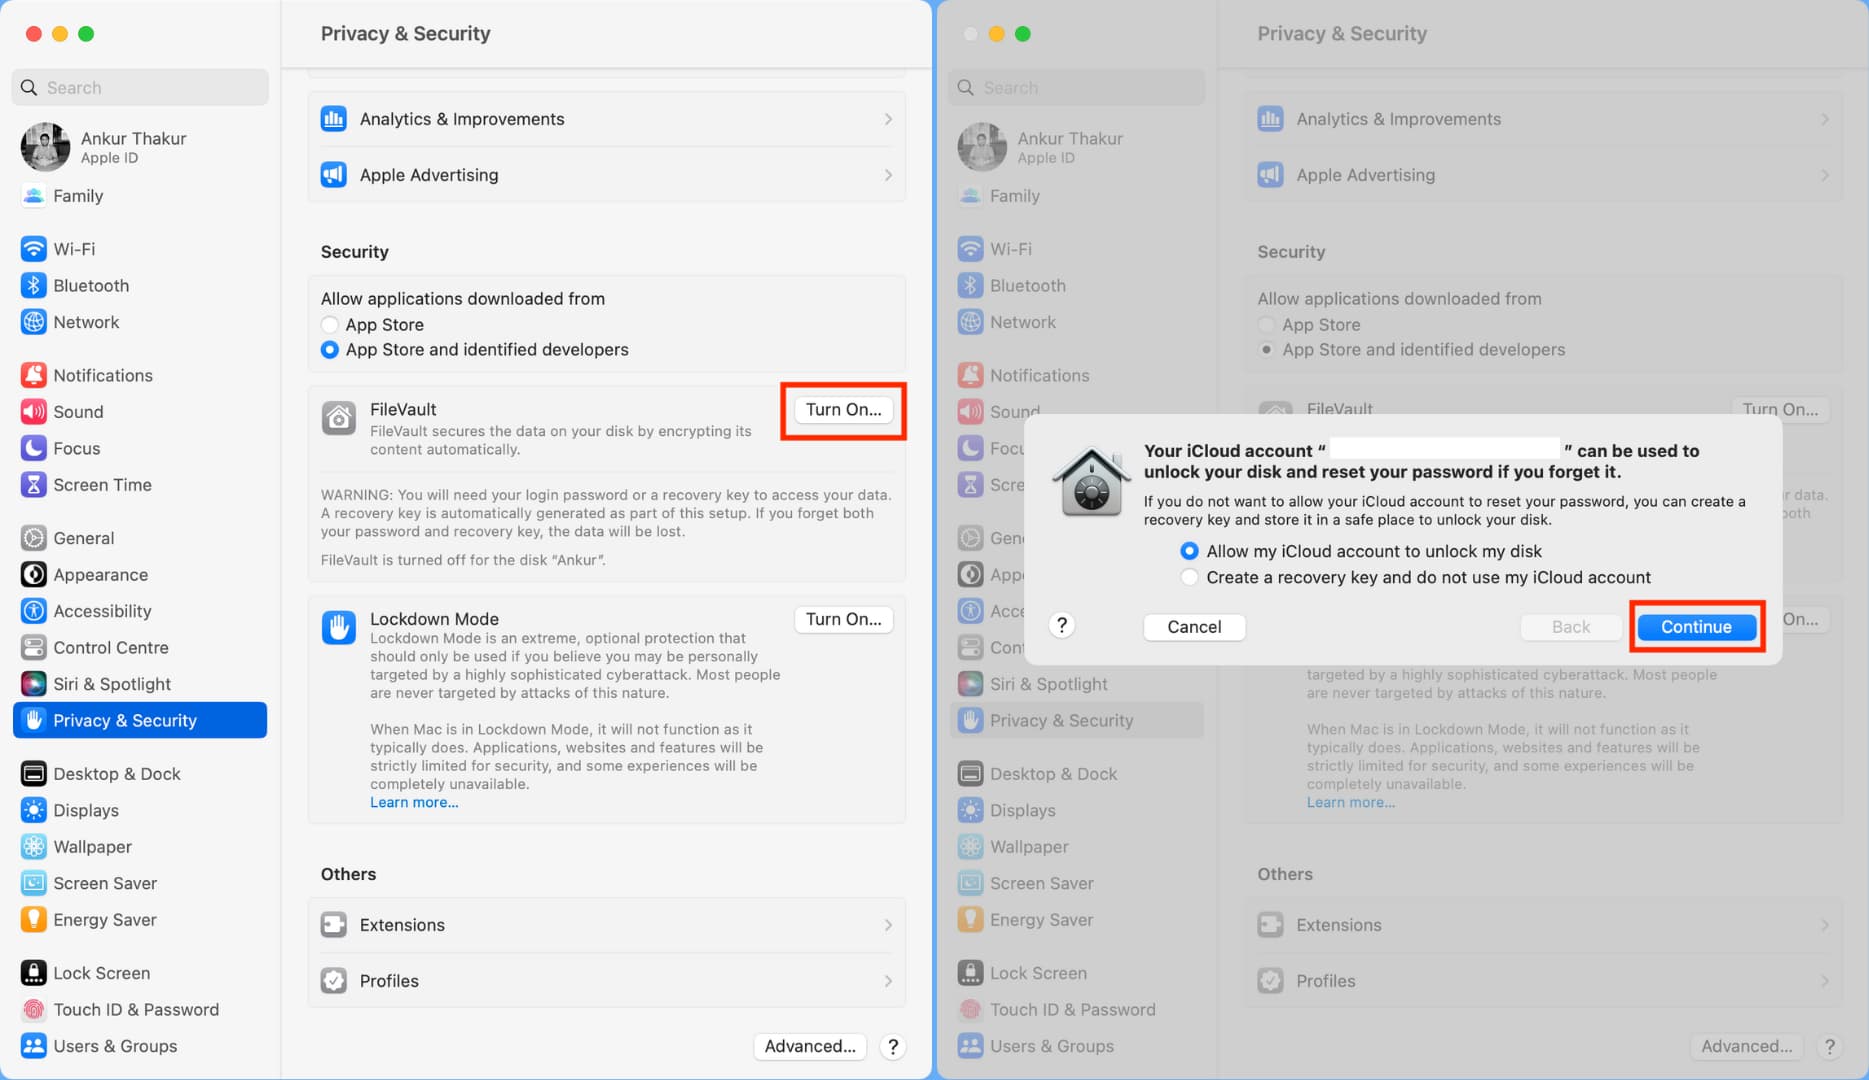
Task: Open the Siri & Spotlight icon
Action: point(33,684)
